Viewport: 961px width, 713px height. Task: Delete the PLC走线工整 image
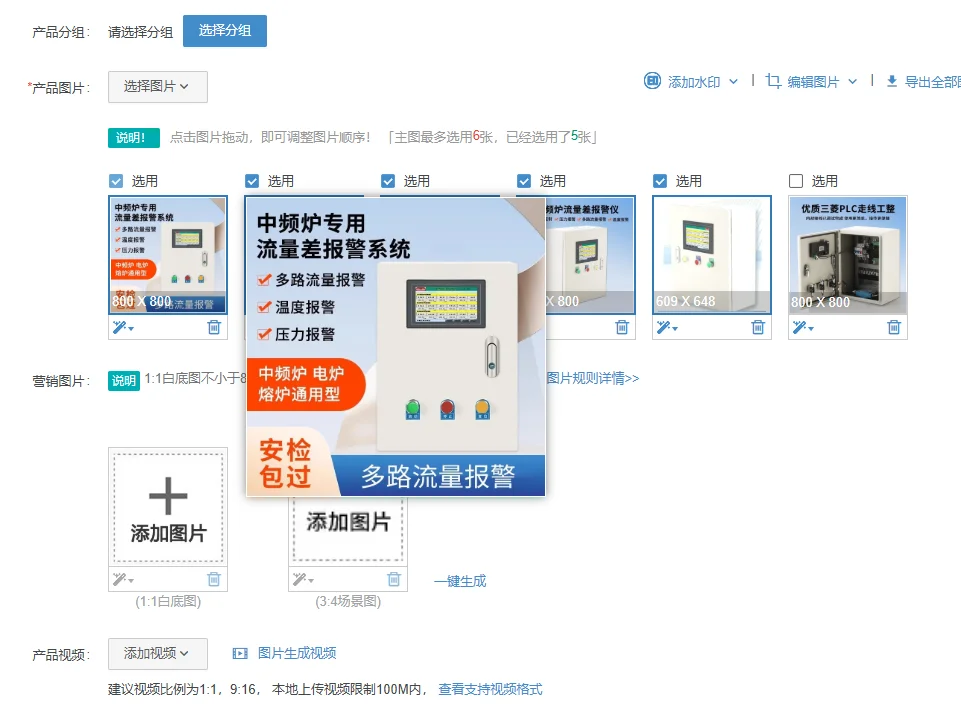click(x=894, y=327)
